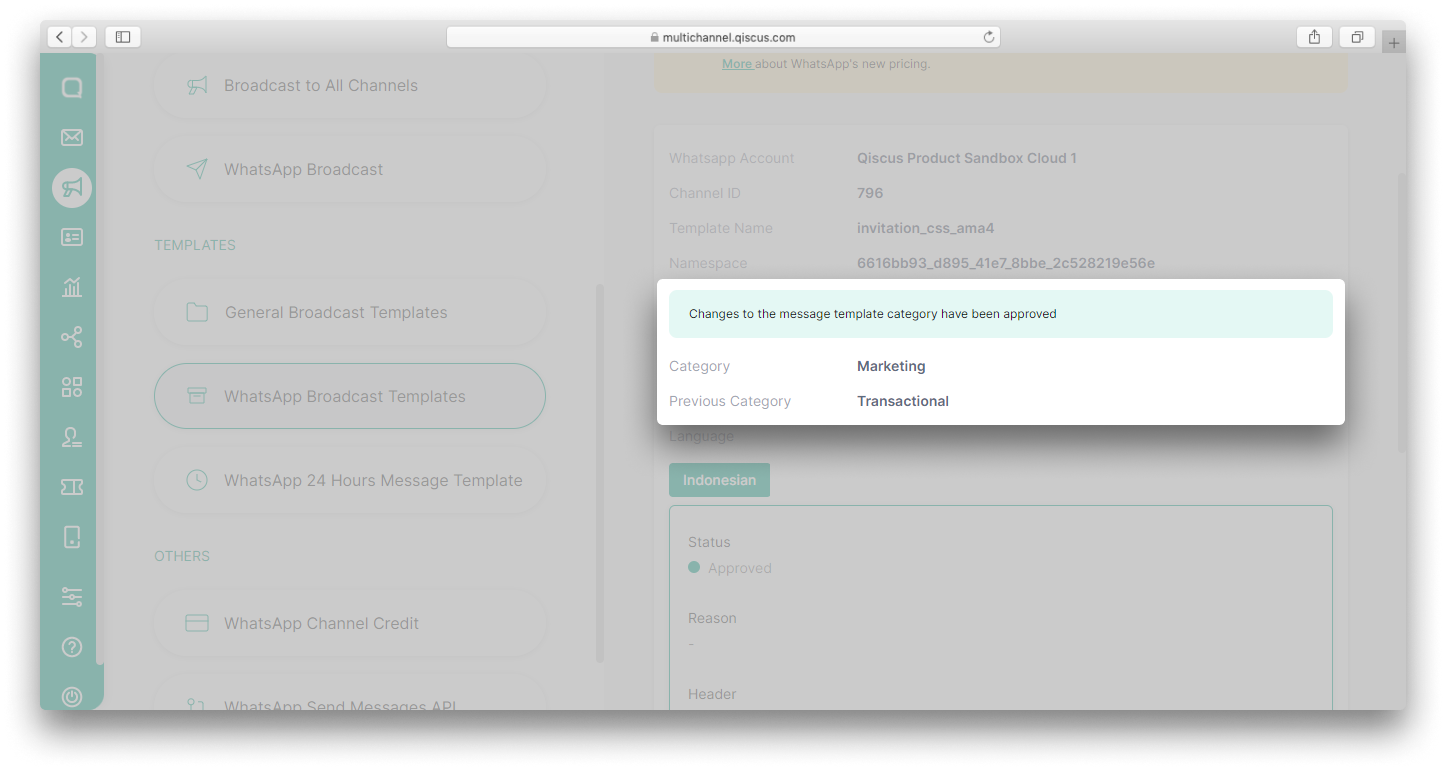Click the power logout sidebar icon
Screen dimensions: 1446x770
(x=72, y=696)
